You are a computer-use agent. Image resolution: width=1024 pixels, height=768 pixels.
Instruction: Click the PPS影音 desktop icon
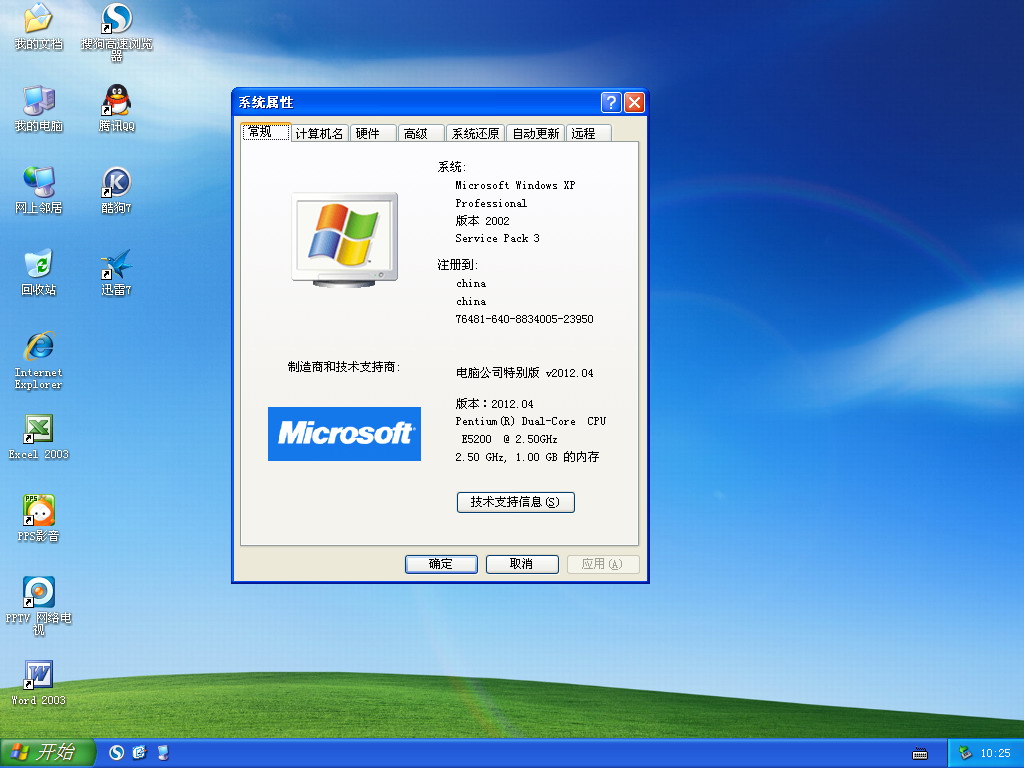pos(38,511)
